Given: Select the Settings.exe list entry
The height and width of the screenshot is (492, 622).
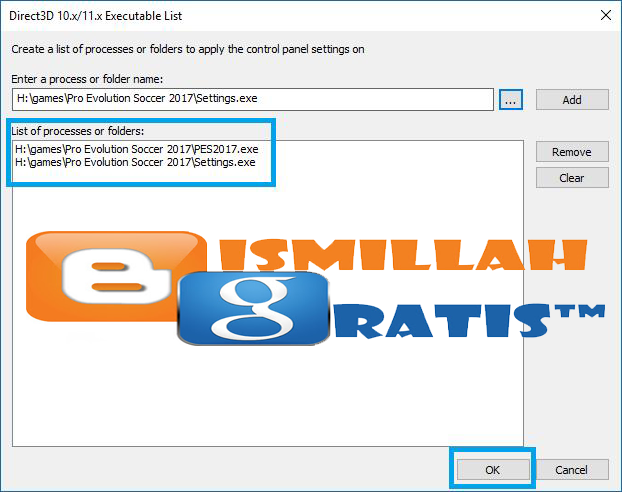Looking at the screenshot, I should pyautogui.click(x=135, y=162).
